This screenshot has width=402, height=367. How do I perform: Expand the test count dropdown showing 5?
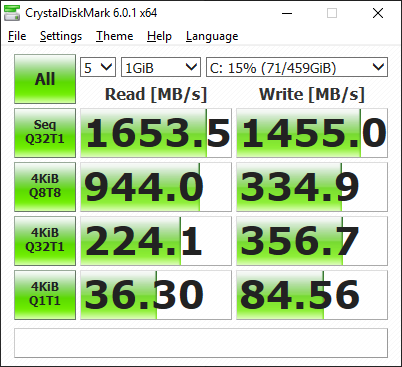[98, 68]
